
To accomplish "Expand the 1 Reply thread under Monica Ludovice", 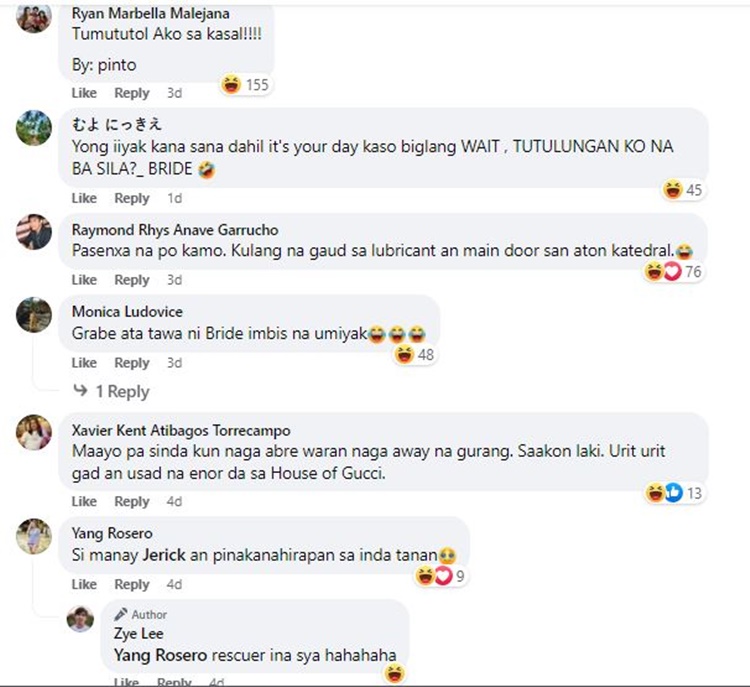I will click(111, 391).
